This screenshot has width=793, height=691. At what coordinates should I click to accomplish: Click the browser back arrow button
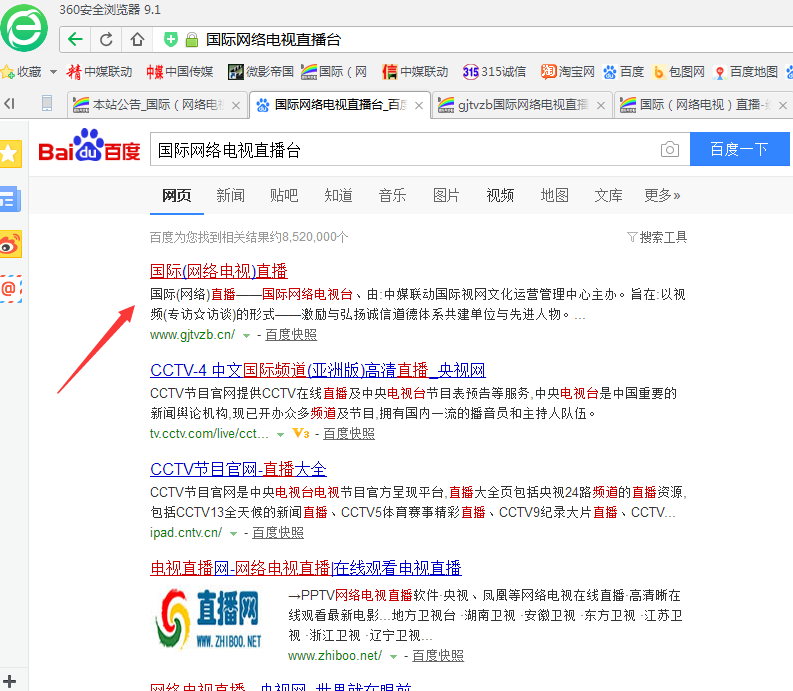75,39
